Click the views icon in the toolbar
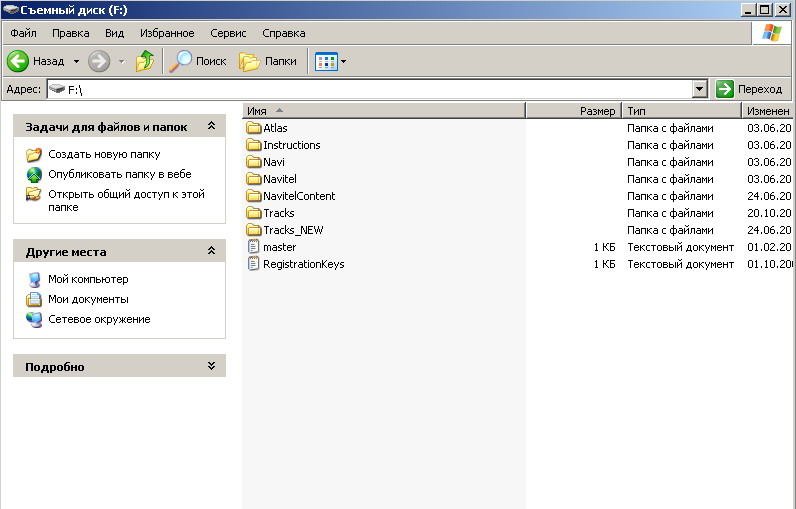796x509 pixels. click(326, 62)
